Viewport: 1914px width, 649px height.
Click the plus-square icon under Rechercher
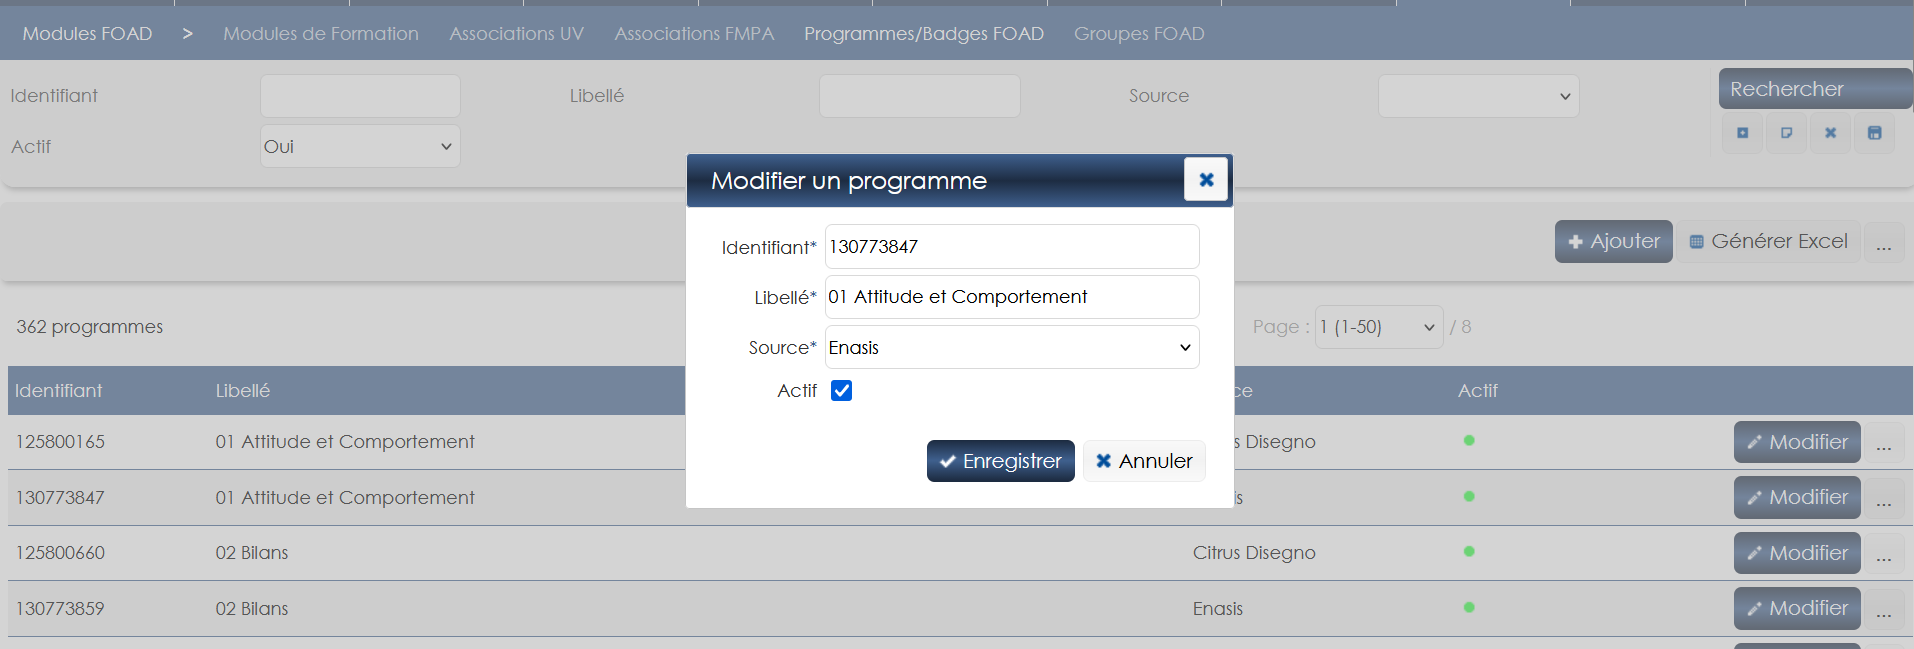1742,133
